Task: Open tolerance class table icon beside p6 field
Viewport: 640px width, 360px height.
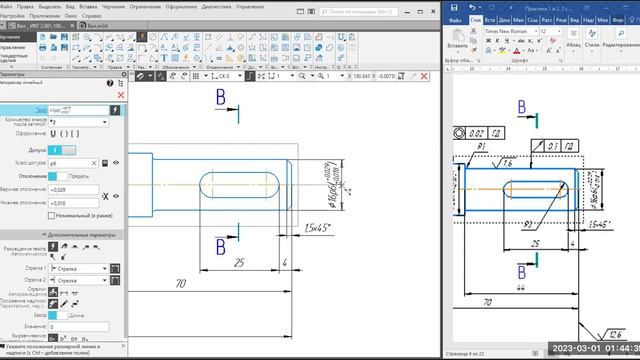Action: tap(105, 163)
